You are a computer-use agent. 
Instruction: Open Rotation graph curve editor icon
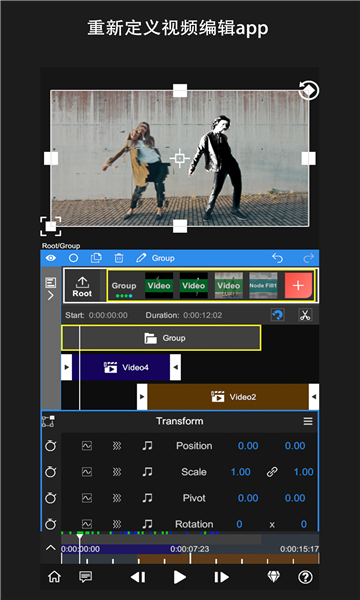87,524
